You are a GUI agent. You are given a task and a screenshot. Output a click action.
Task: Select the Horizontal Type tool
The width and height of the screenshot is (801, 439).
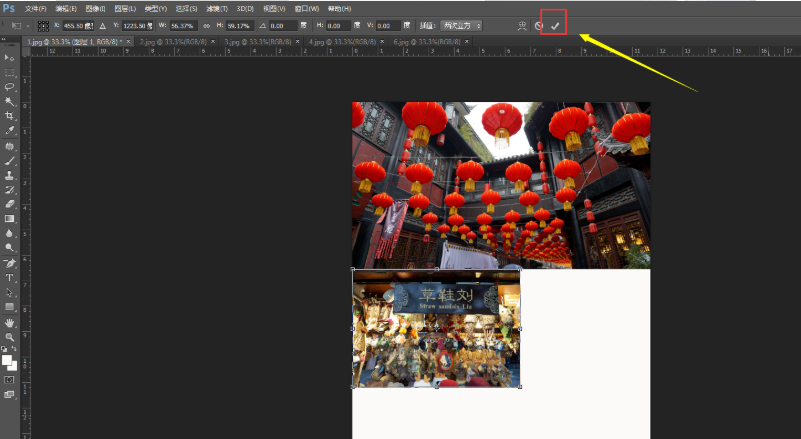10,277
